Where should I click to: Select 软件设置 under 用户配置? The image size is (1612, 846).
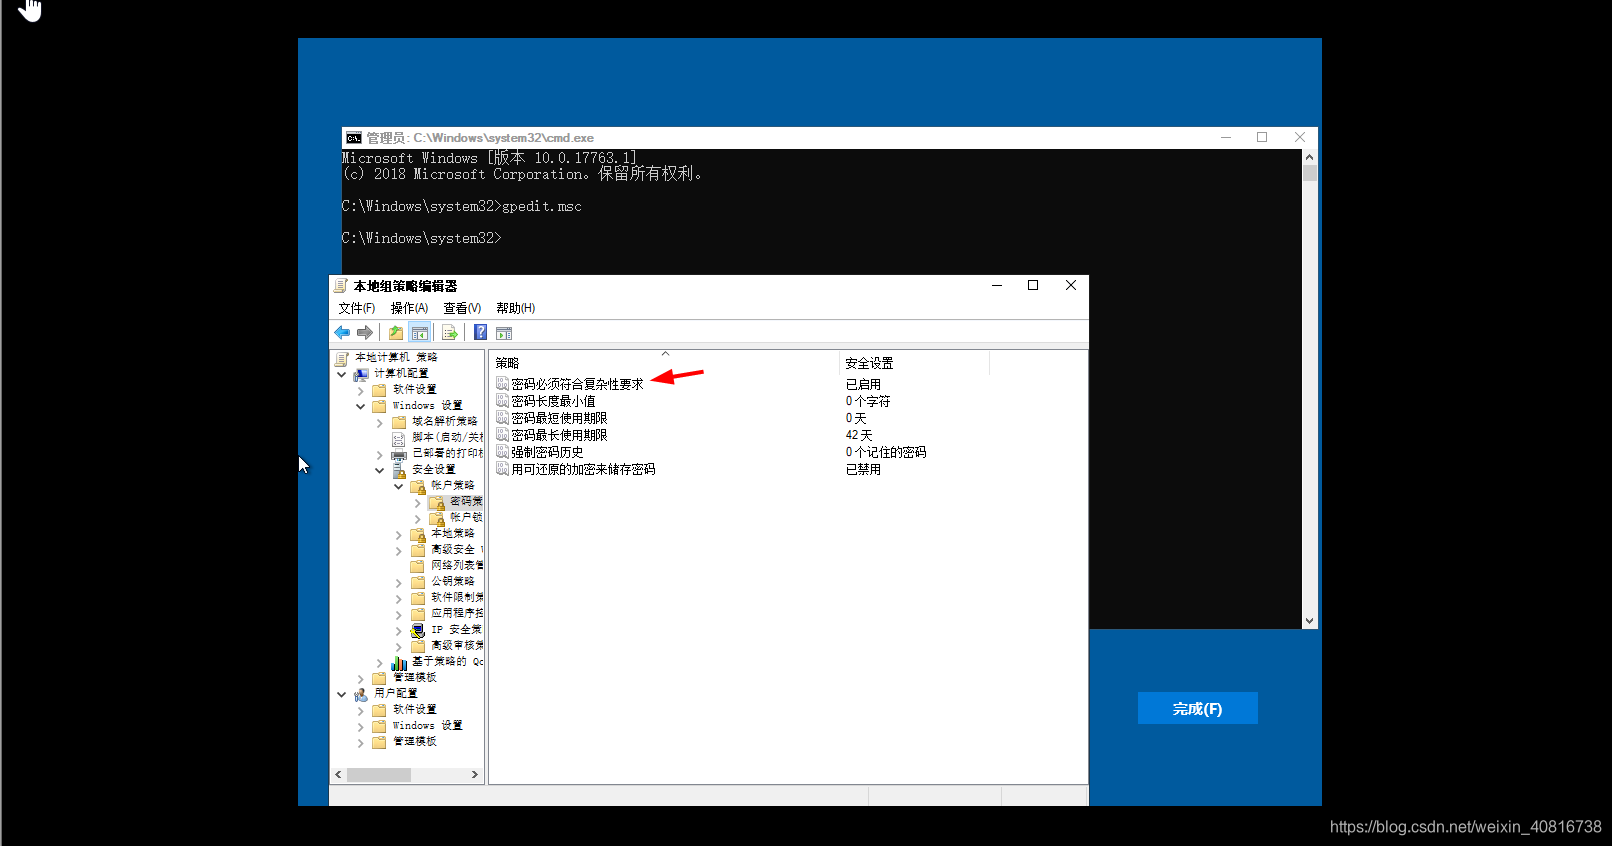(x=415, y=710)
